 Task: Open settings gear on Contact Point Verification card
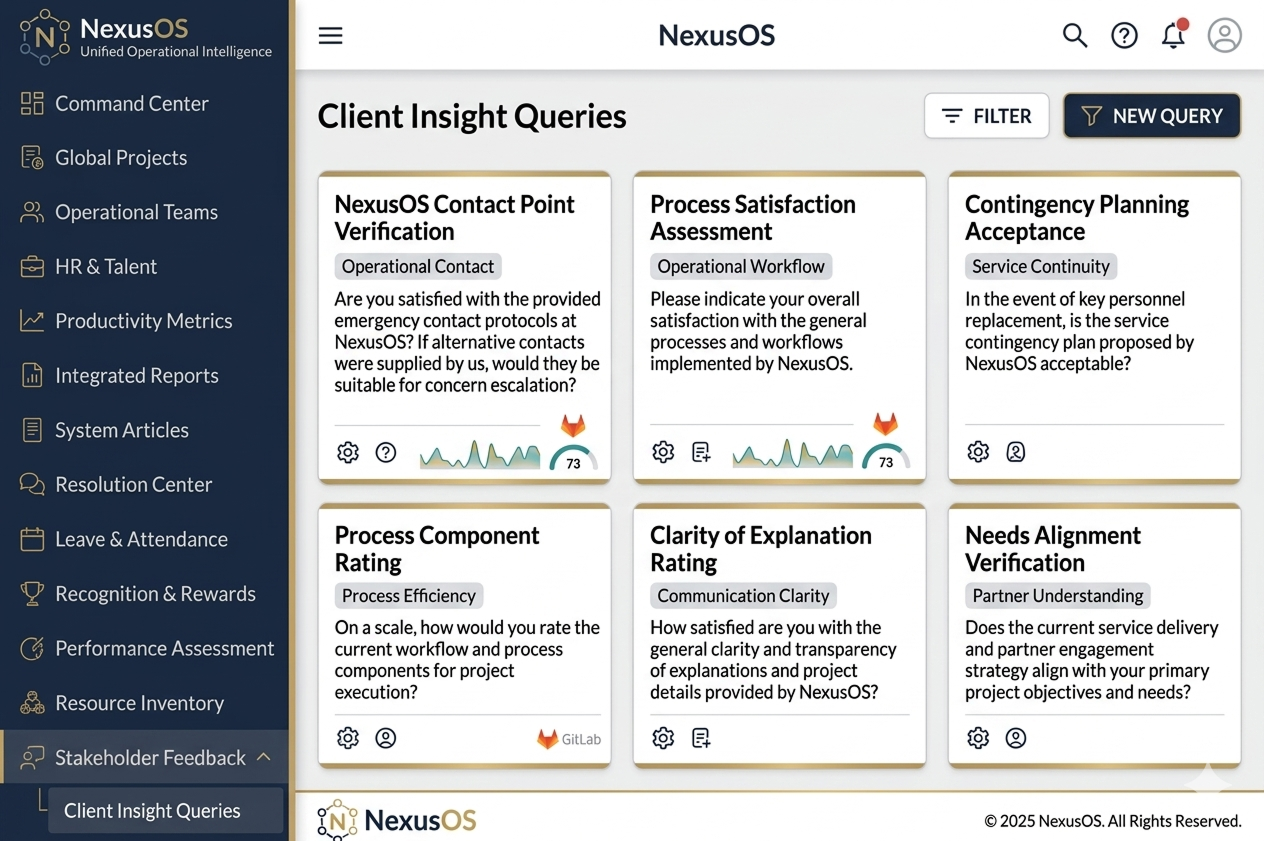point(347,453)
